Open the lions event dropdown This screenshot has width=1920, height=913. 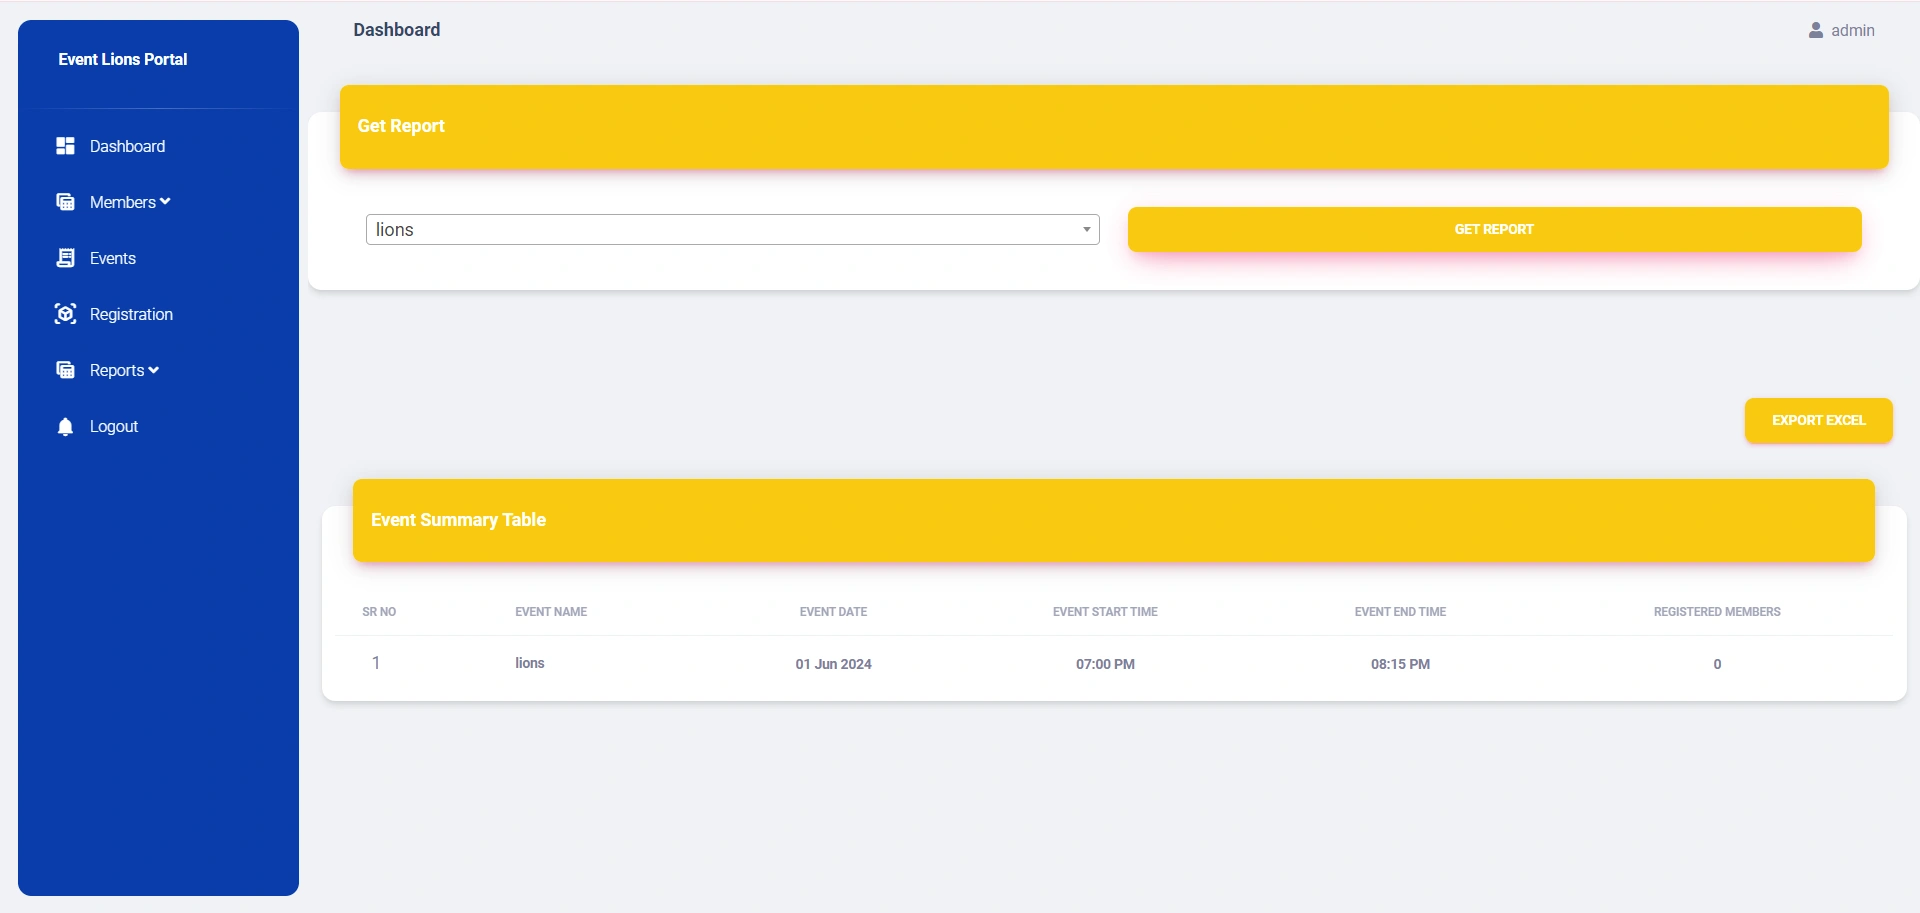[732, 229]
